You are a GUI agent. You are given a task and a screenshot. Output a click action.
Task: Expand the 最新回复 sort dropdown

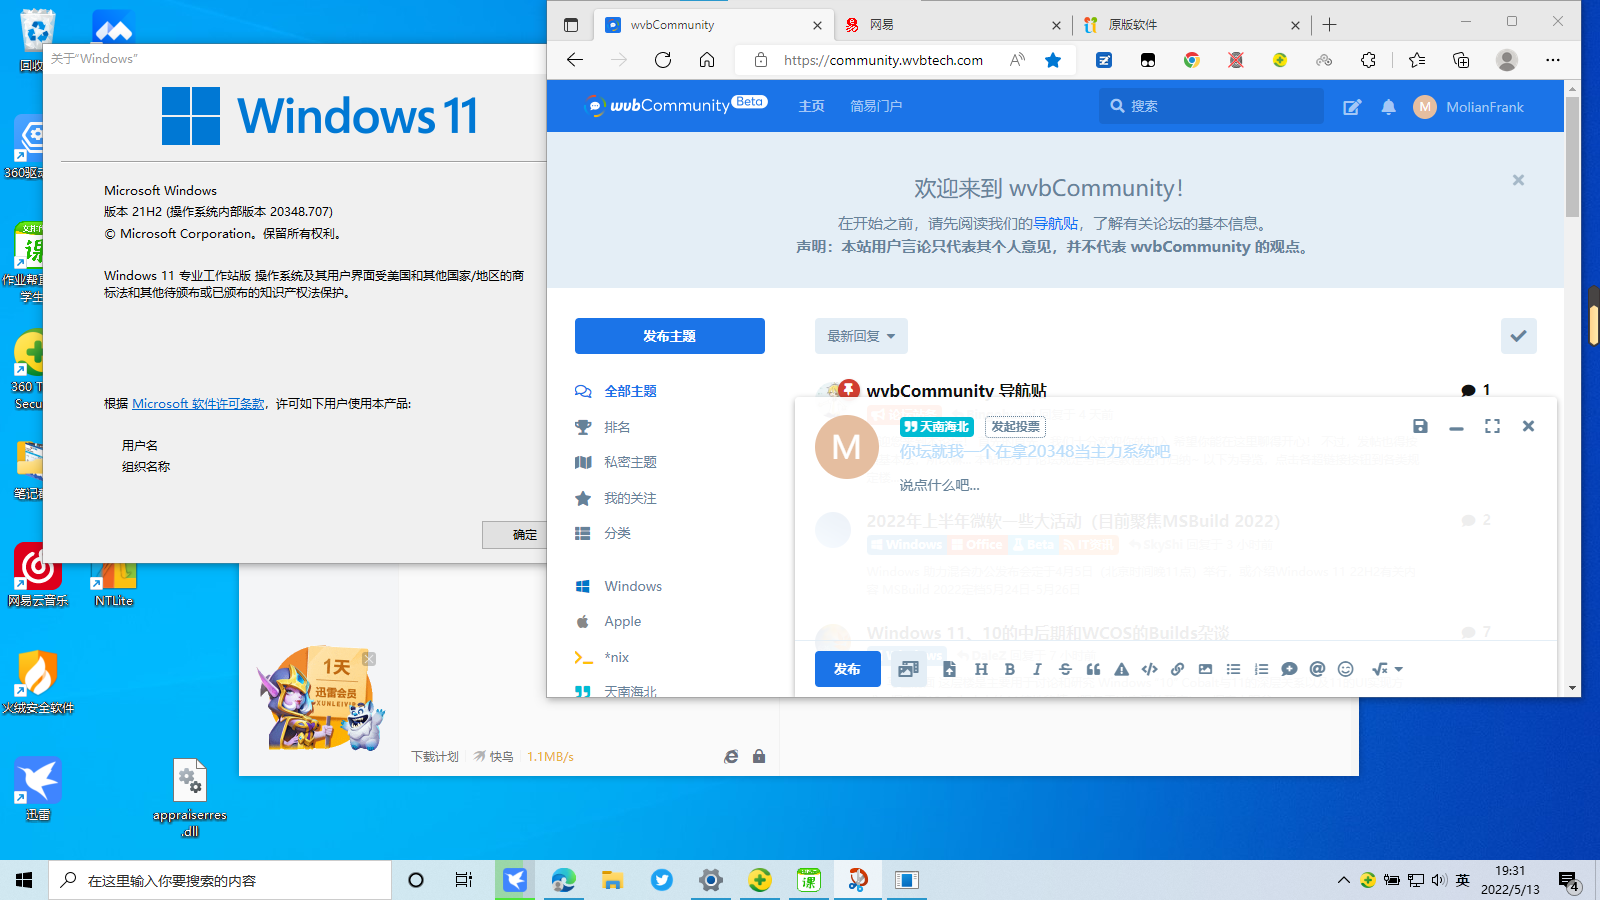coord(861,336)
